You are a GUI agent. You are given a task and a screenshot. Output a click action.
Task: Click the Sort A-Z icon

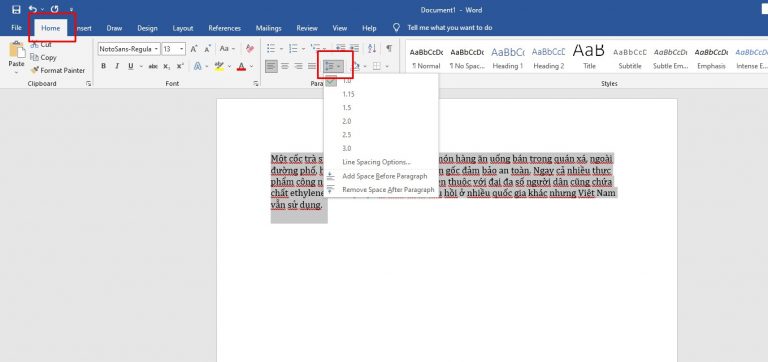372,48
